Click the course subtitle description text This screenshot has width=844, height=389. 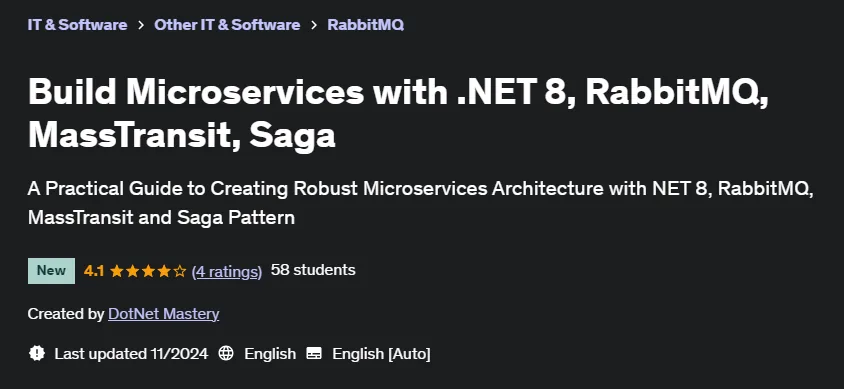[x=420, y=203]
